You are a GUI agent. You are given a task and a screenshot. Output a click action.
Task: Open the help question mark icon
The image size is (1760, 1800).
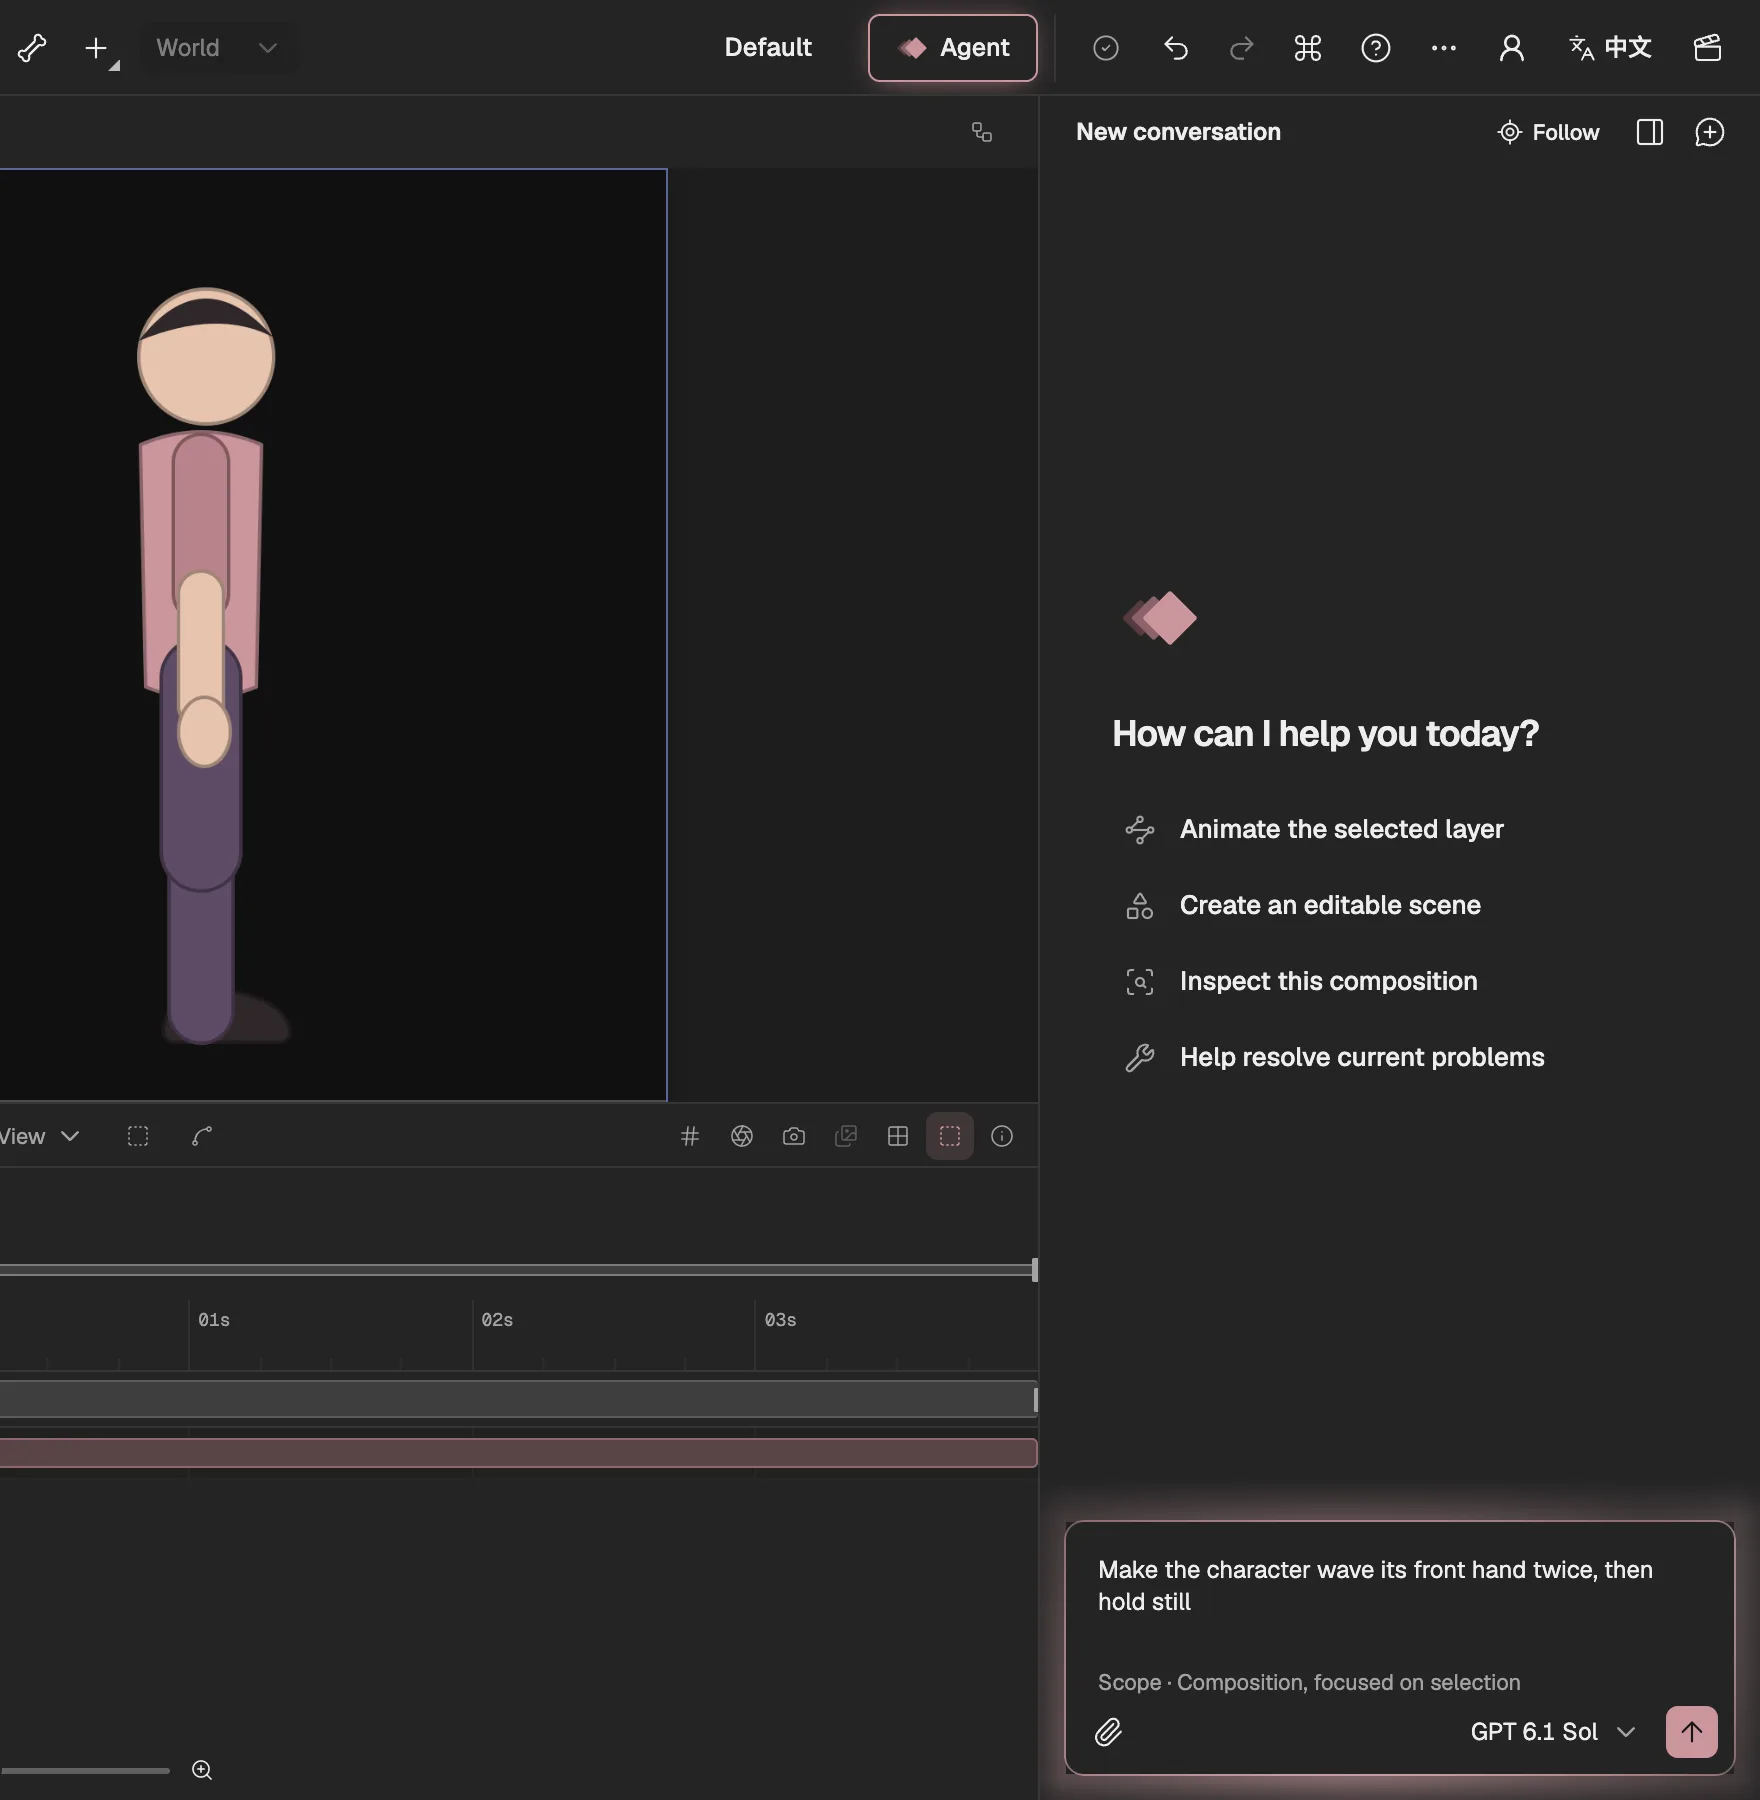tap(1376, 48)
